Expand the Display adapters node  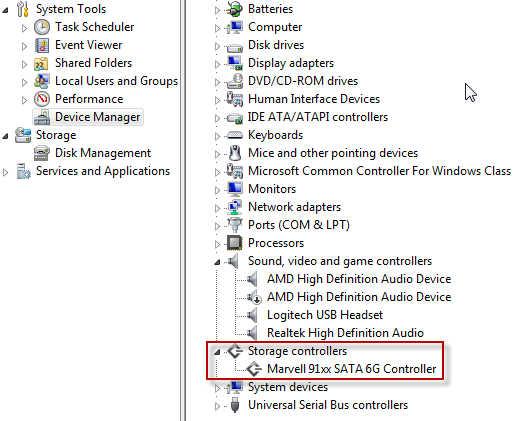tap(217, 64)
